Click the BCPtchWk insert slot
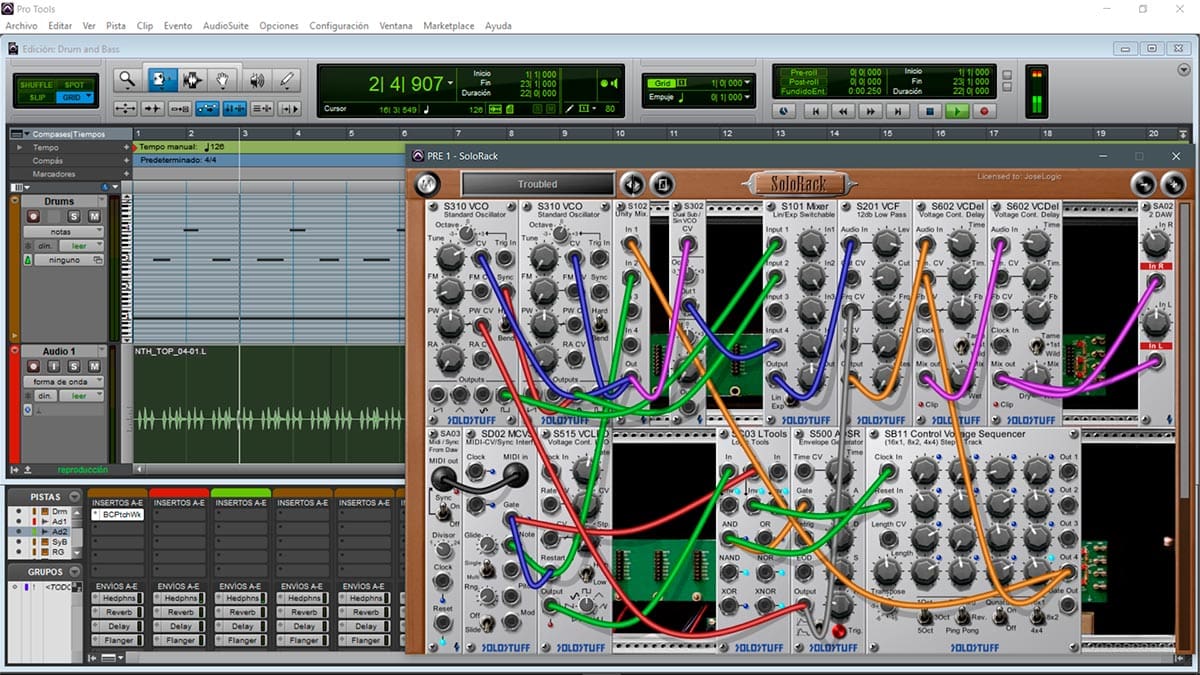Screen dimensions: 1200x675 tap(119, 514)
